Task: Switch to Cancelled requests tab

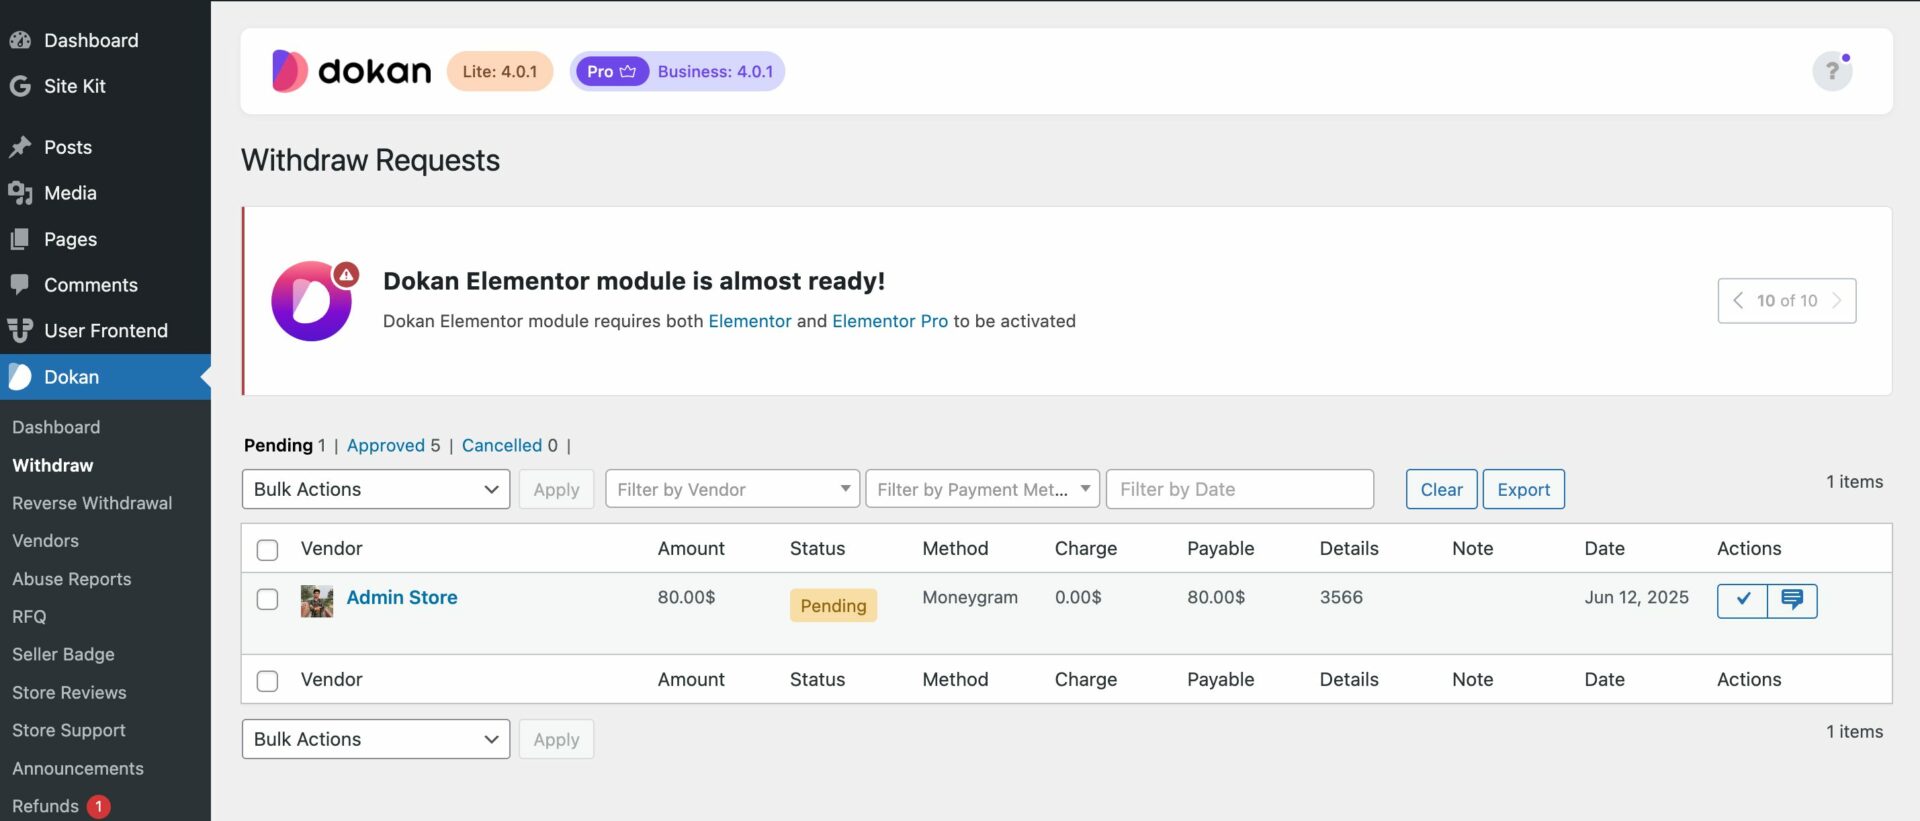Action: coord(502,445)
